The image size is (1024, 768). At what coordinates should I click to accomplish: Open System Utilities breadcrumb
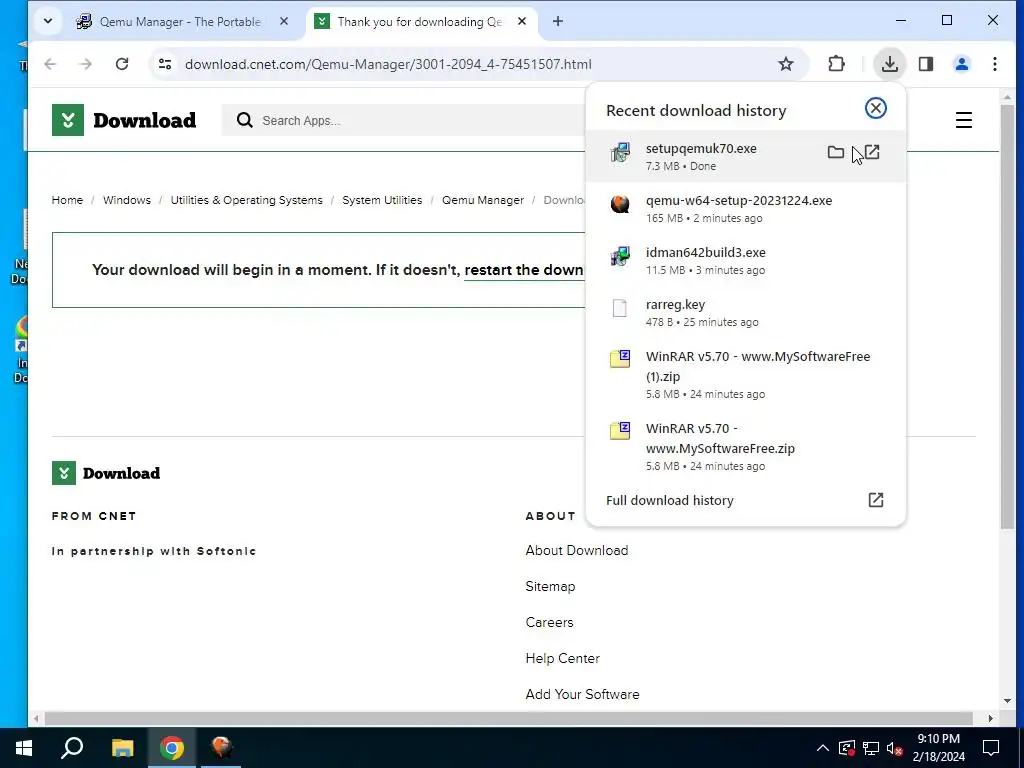pyautogui.click(x=382, y=200)
